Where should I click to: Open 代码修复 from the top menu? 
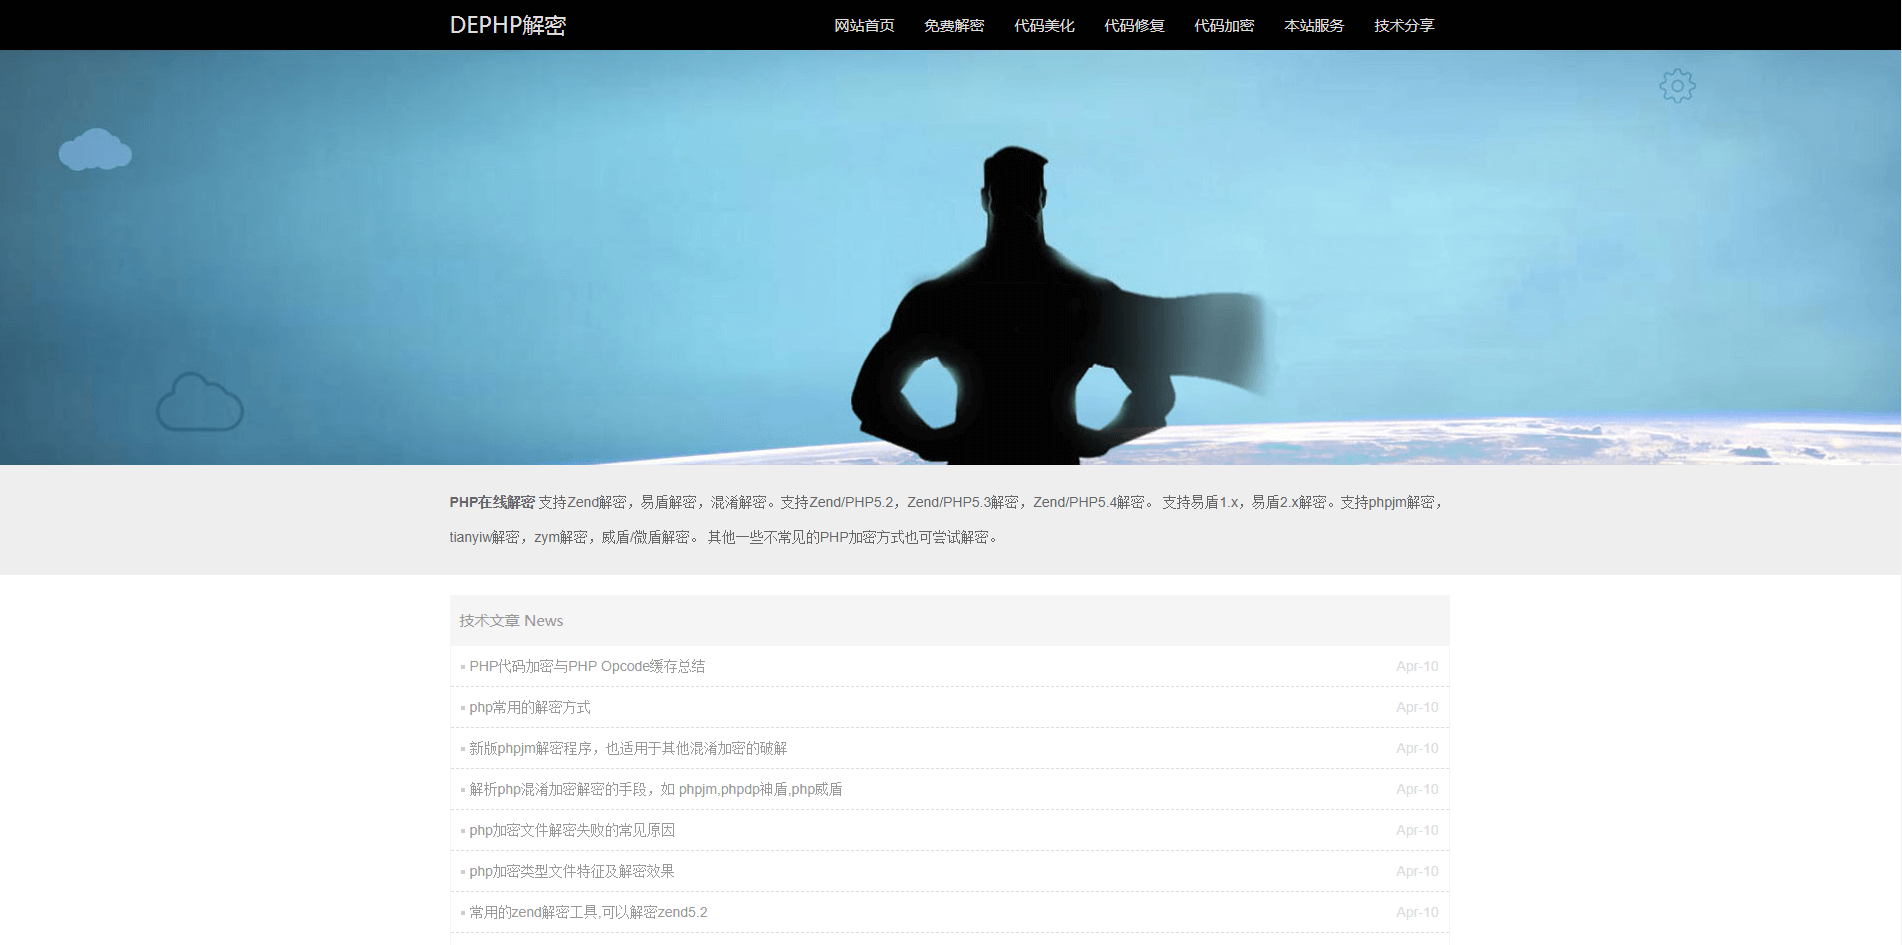coord(1134,26)
